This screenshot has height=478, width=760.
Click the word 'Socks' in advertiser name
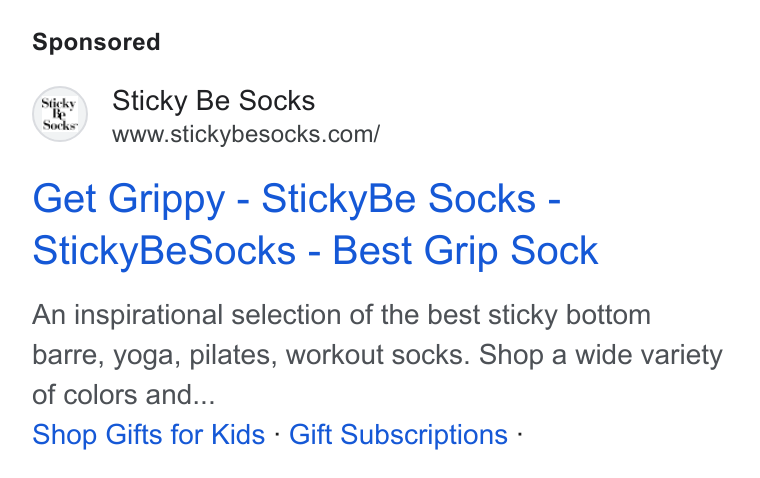[277, 101]
